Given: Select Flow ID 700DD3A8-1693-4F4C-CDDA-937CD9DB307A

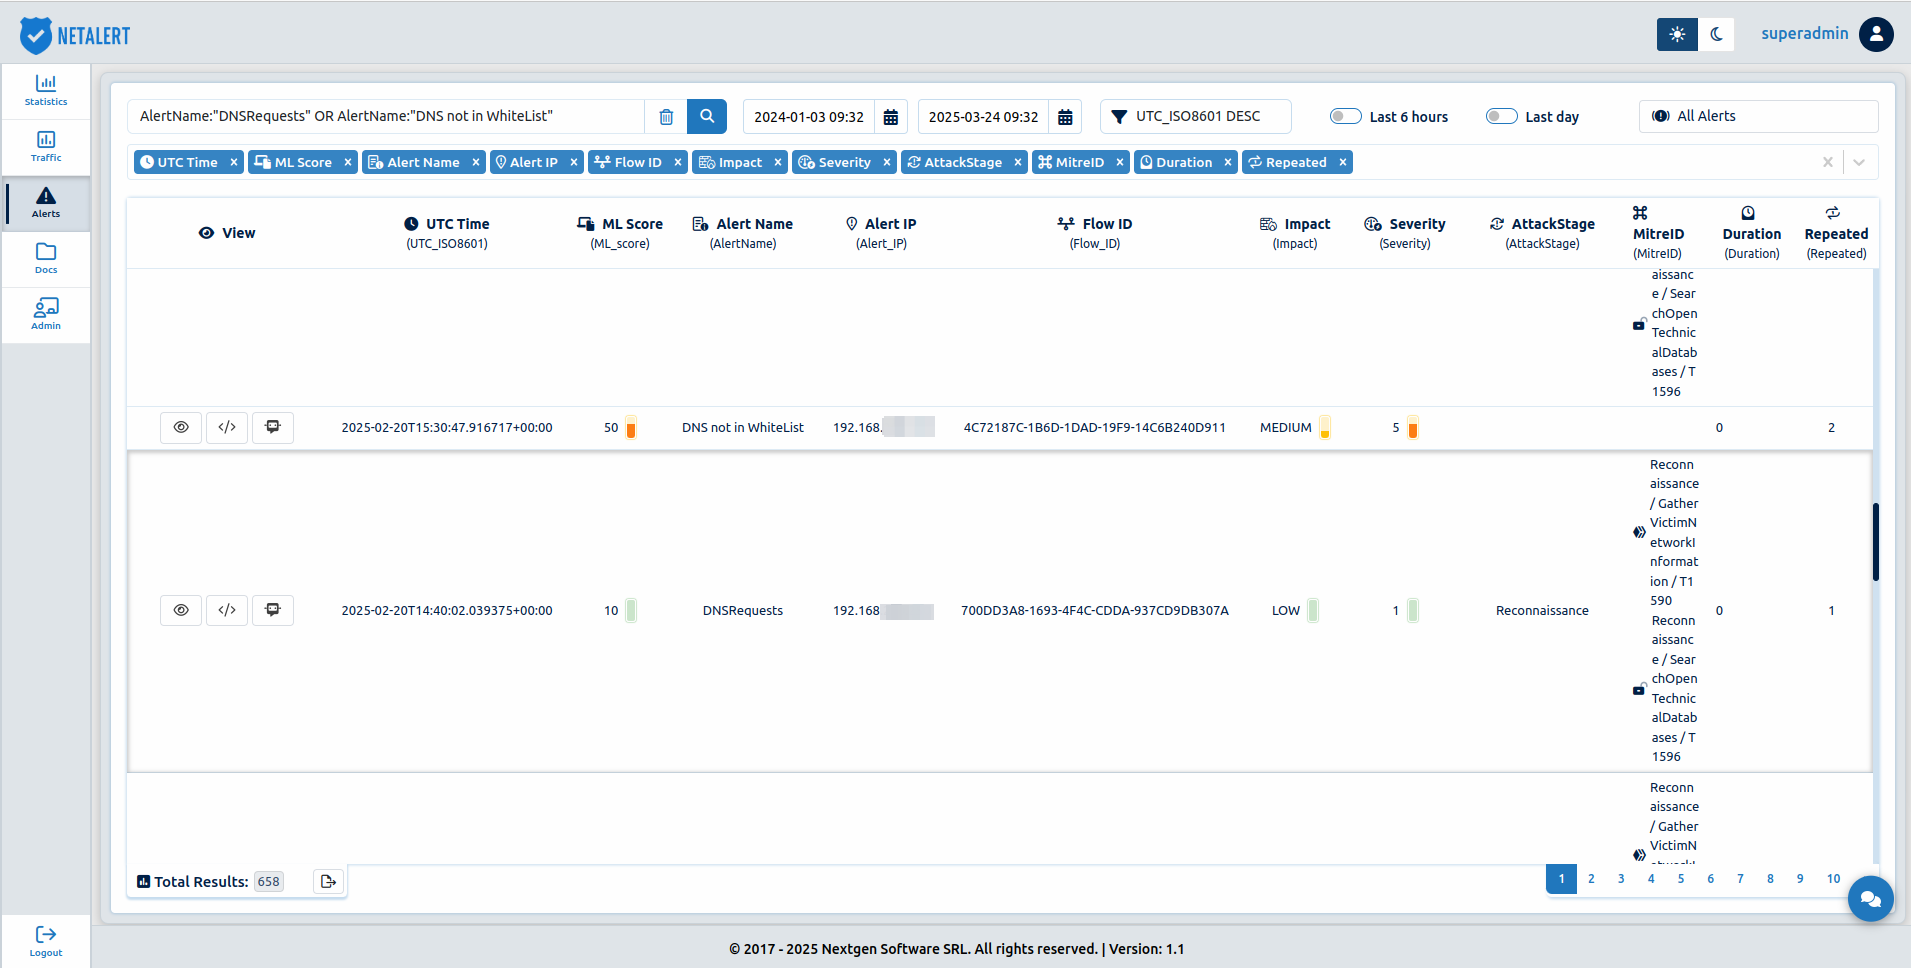Looking at the screenshot, I should click(1094, 610).
